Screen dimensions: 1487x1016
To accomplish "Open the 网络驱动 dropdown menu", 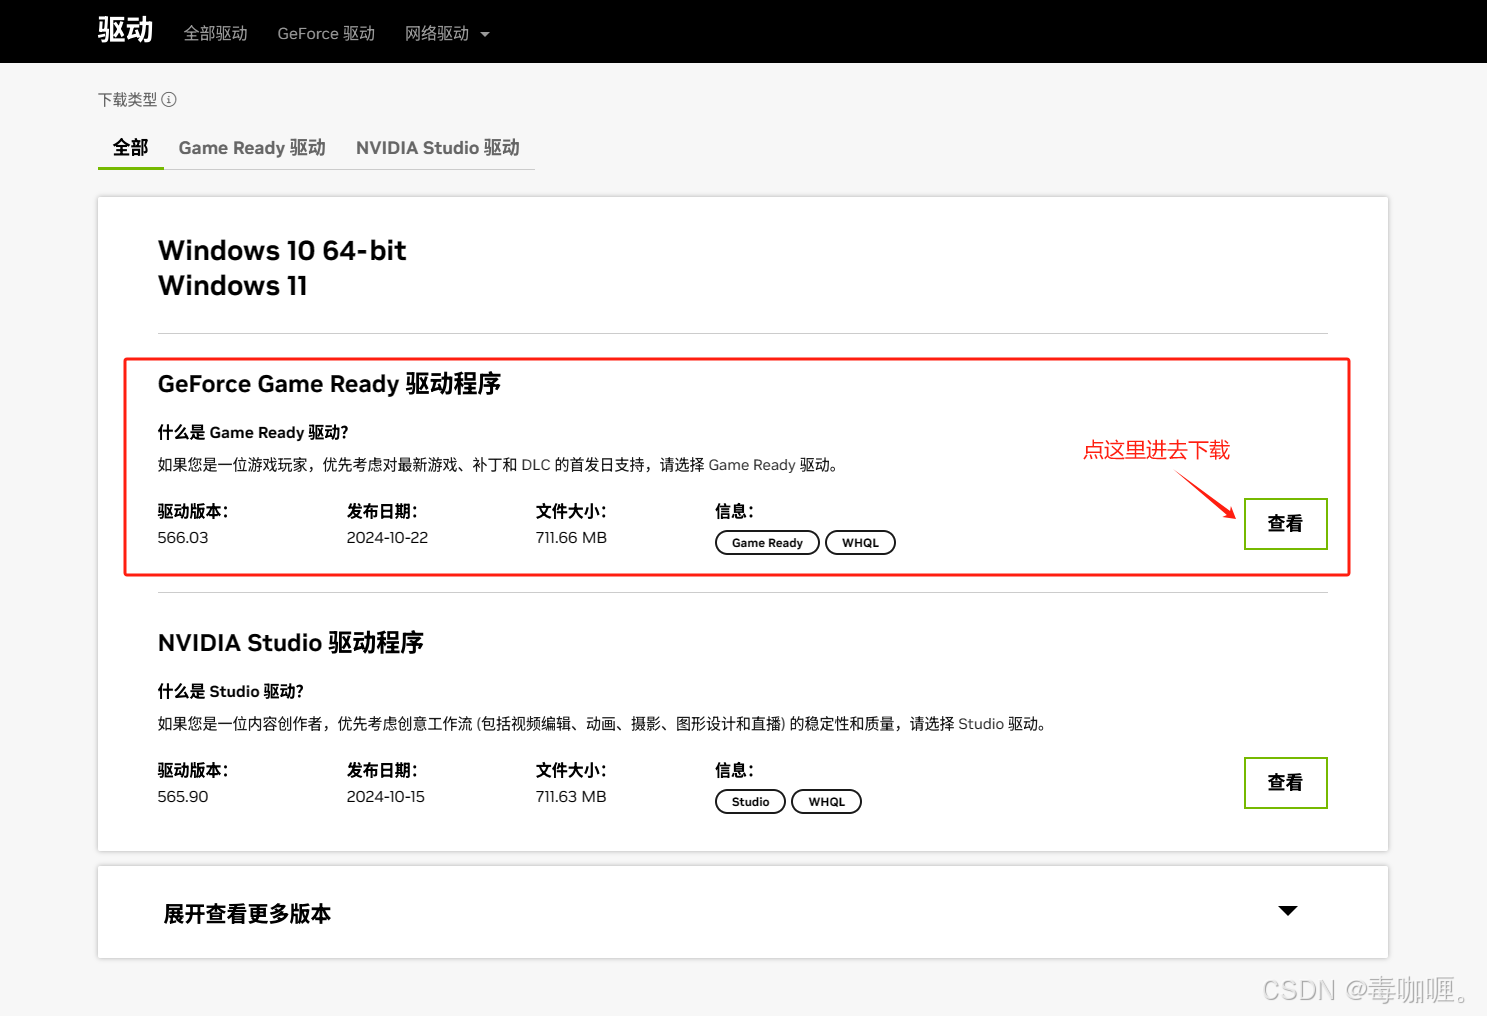I will tap(447, 33).
